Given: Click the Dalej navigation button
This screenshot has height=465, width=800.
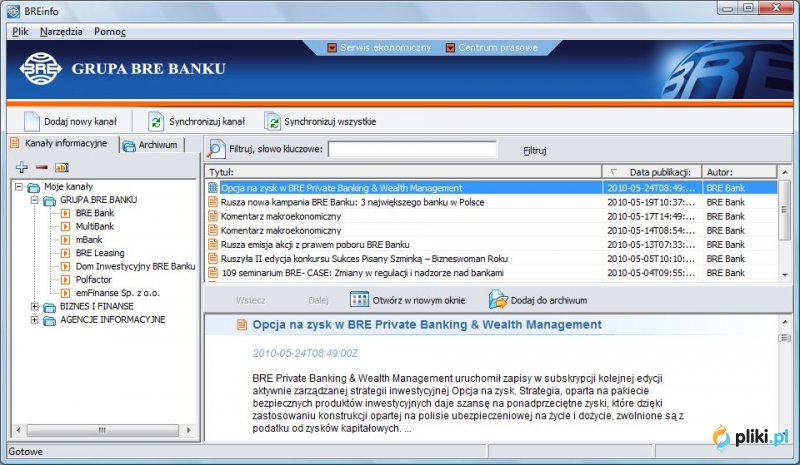Looking at the screenshot, I should click(318, 300).
